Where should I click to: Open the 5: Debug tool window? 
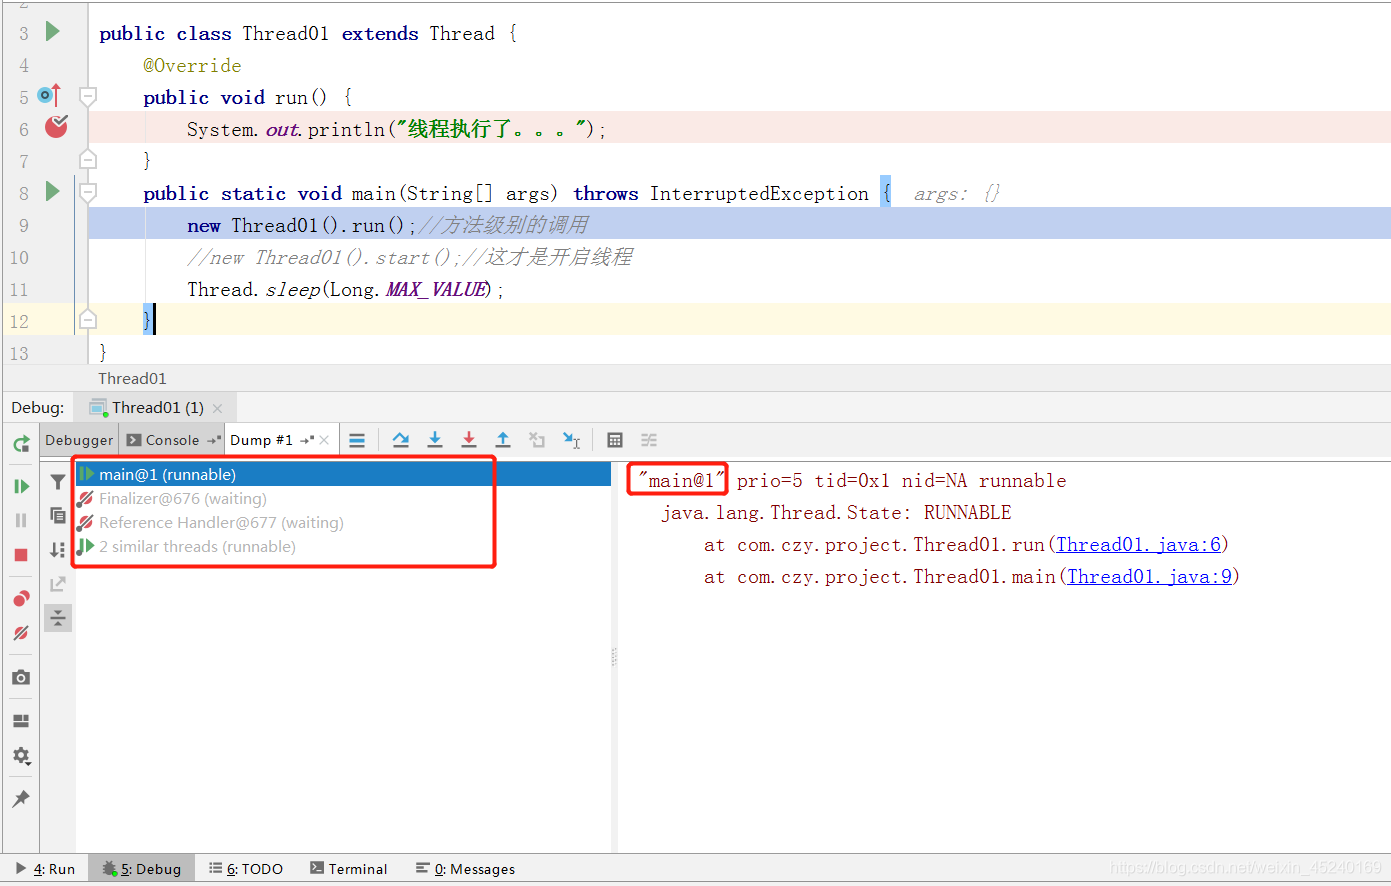click(141, 869)
